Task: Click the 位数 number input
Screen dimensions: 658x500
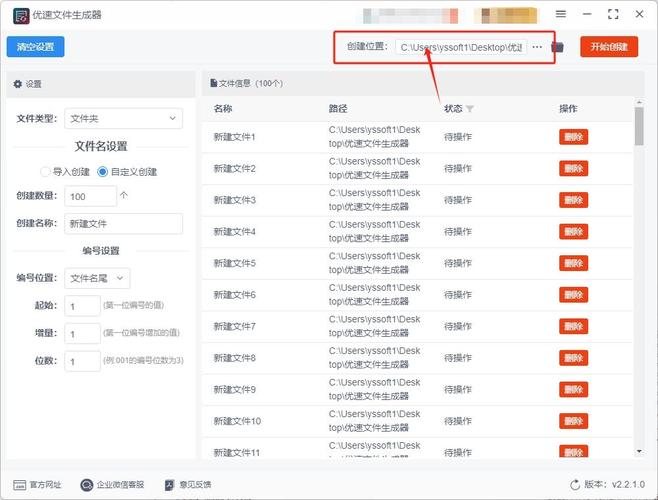Action: [82, 361]
